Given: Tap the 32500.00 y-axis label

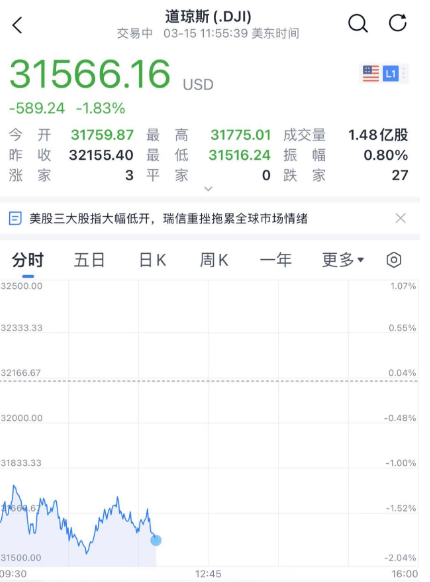Looking at the screenshot, I should tap(22, 286).
